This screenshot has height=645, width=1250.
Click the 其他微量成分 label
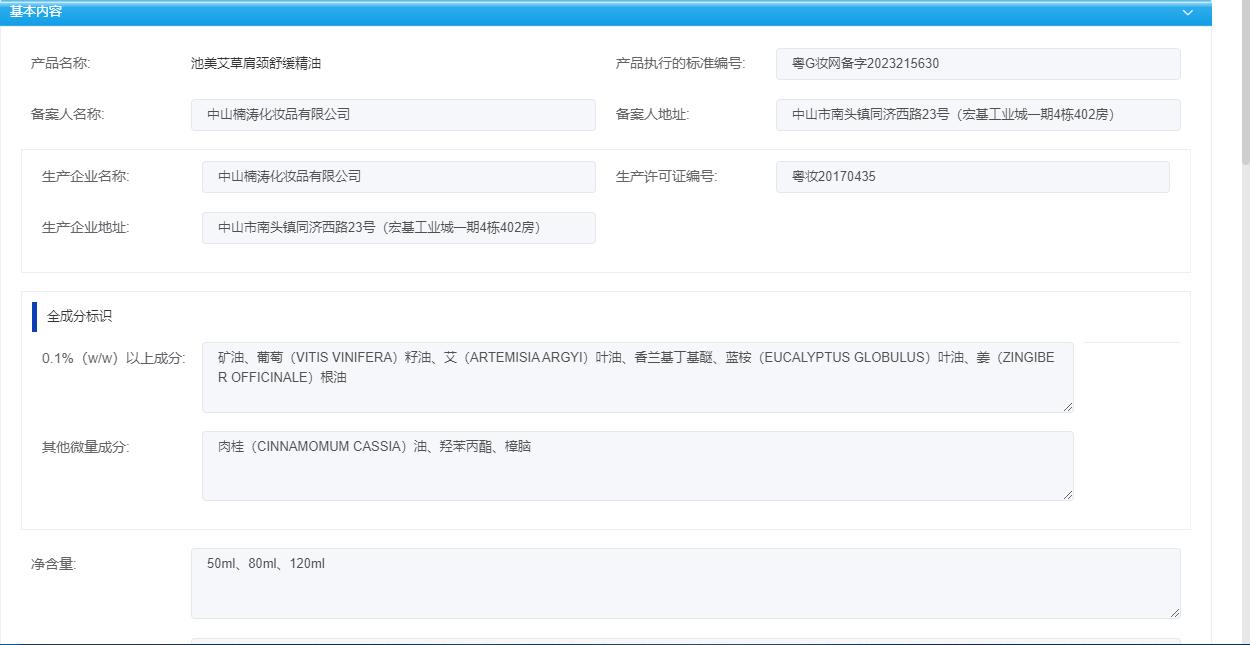click(85, 447)
